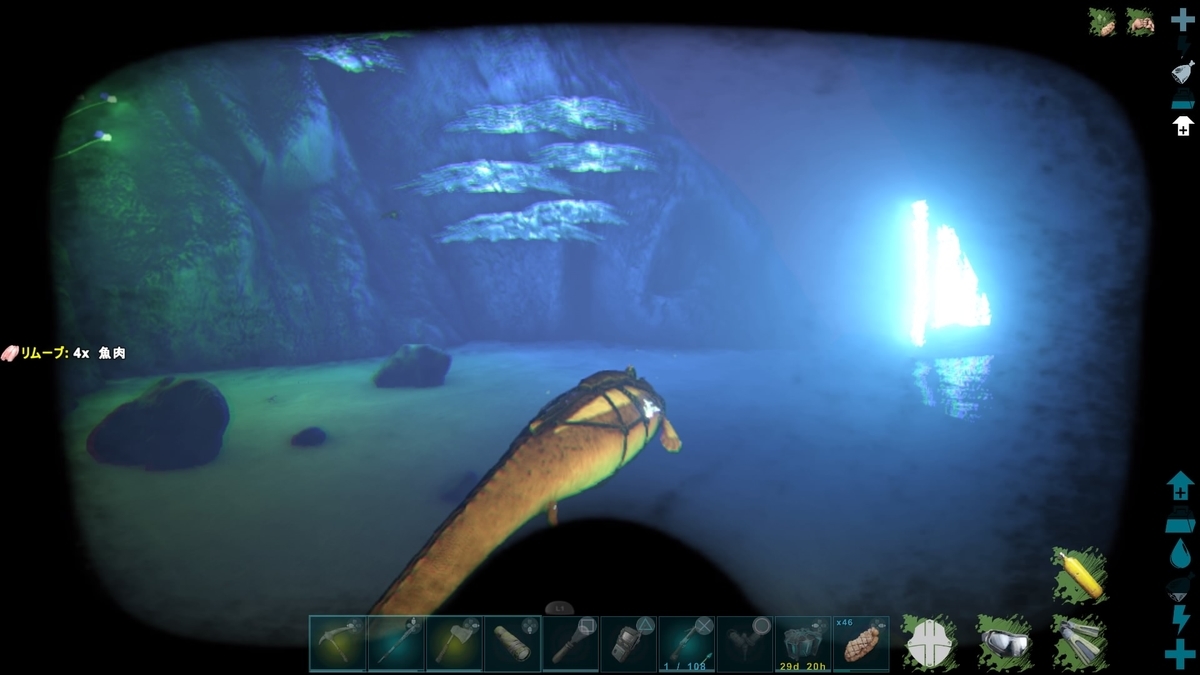The height and width of the screenshot is (675, 1200).
Task: Click the mount health plus icon top right
Action: click(x=1182, y=21)
